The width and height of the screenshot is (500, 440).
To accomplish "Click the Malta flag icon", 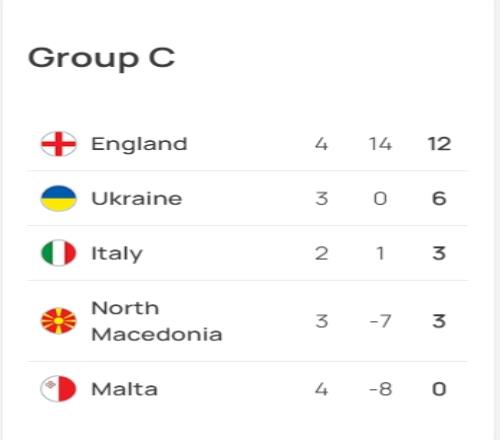I will (59, 389).
